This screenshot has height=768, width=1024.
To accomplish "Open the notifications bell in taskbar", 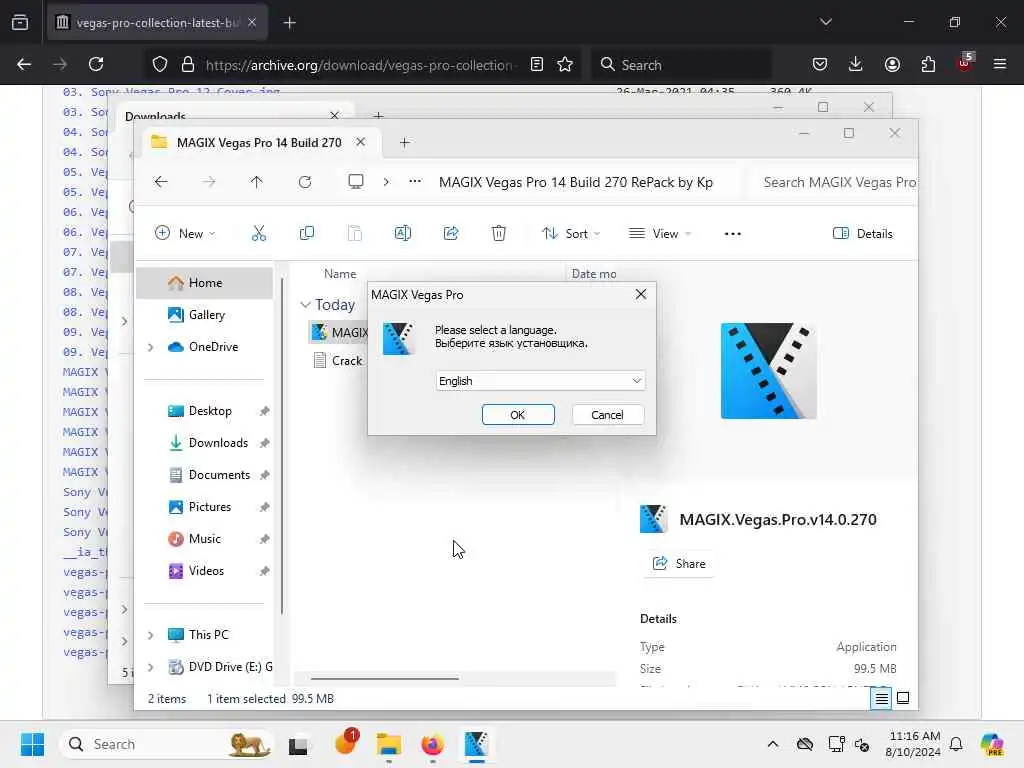I will pyautogui.click(x=956, y=744).
